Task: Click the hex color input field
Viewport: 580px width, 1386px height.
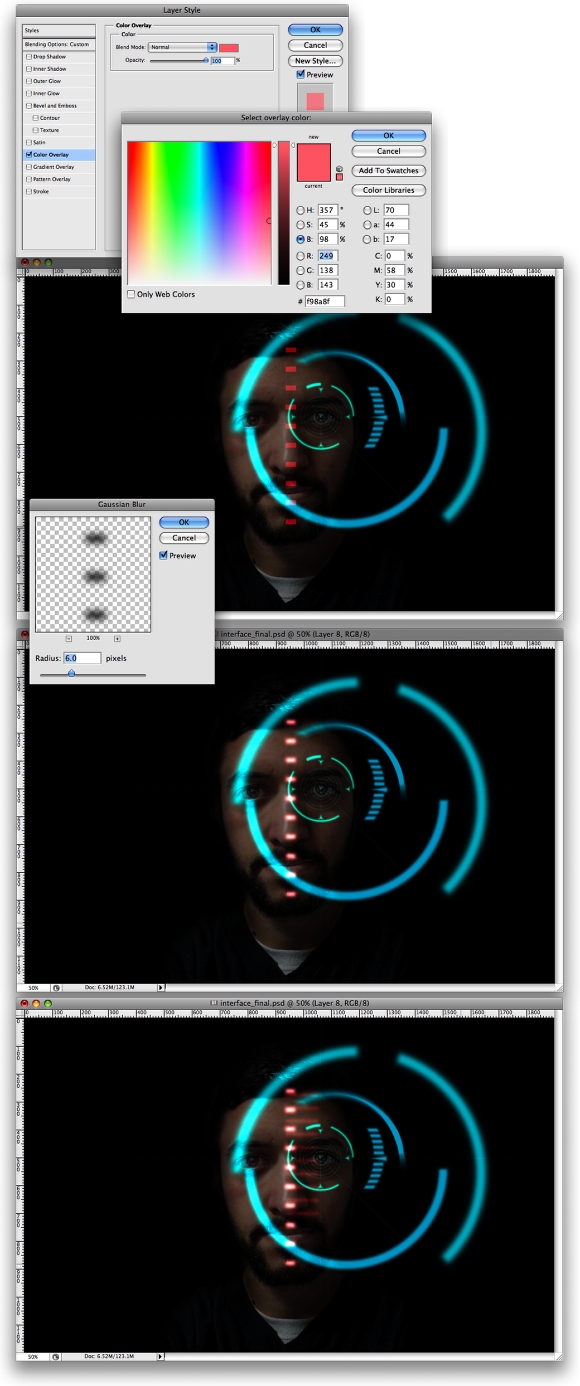Action: (324, 301)
